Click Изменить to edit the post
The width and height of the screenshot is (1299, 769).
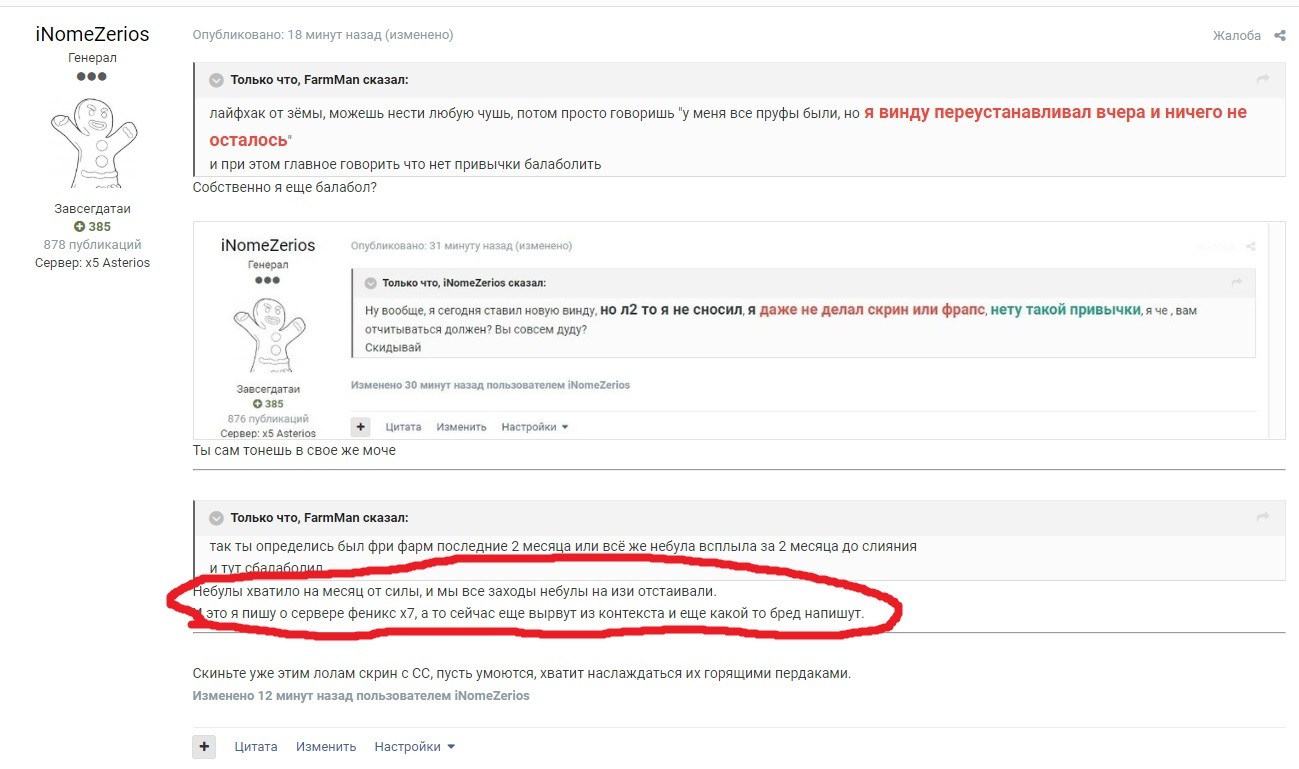coord(325,746)
